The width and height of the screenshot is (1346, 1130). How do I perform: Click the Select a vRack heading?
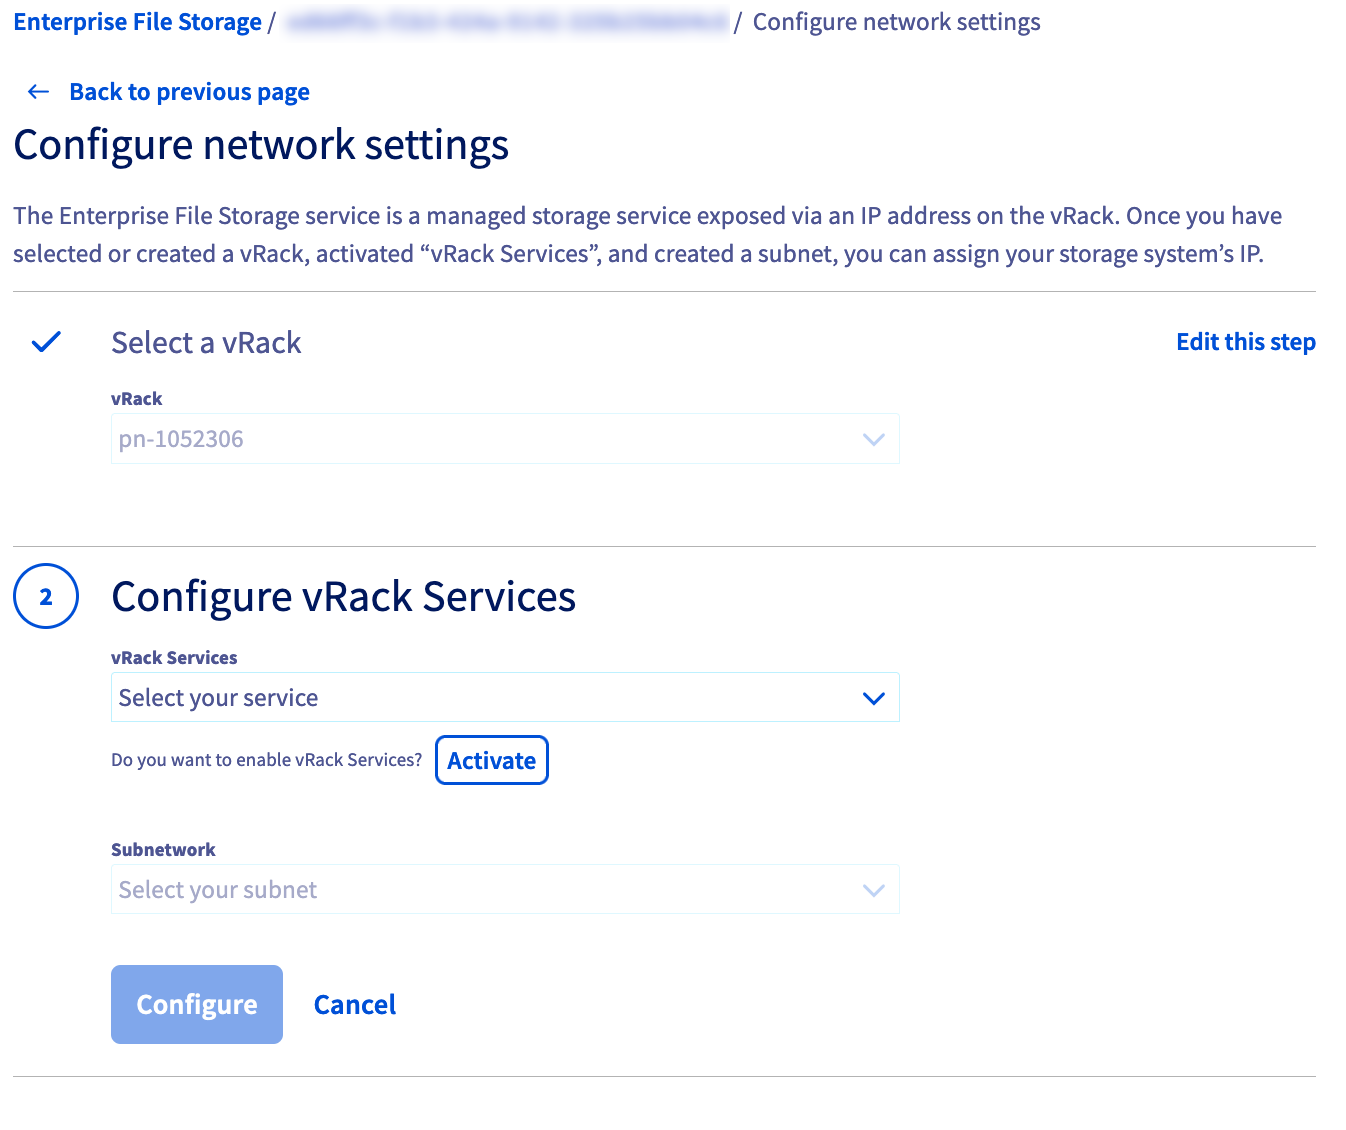click(206, 342)
